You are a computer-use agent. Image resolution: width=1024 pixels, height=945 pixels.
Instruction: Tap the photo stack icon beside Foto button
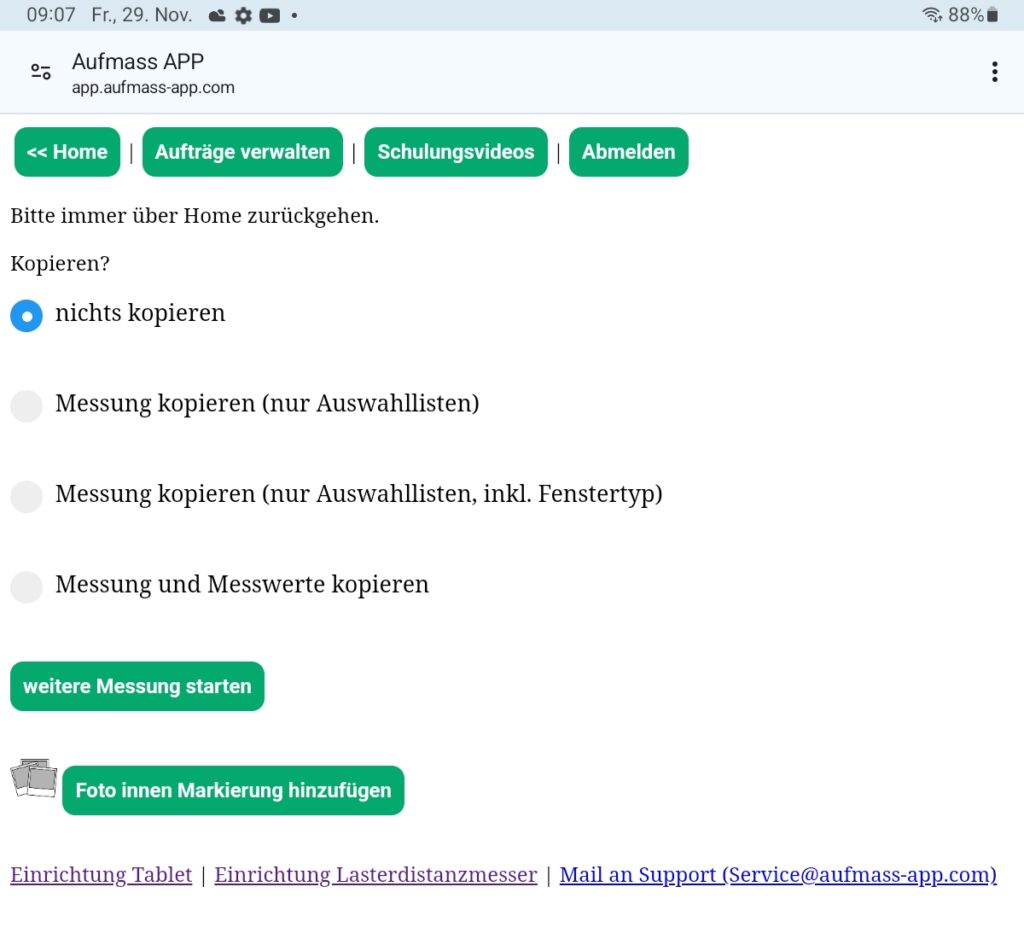coord(34,778)
